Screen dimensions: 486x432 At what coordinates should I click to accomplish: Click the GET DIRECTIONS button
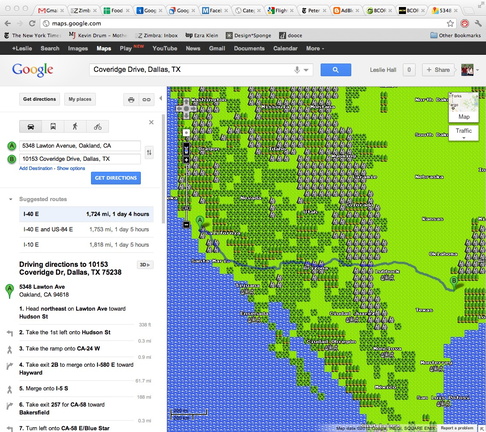[116, 178]
